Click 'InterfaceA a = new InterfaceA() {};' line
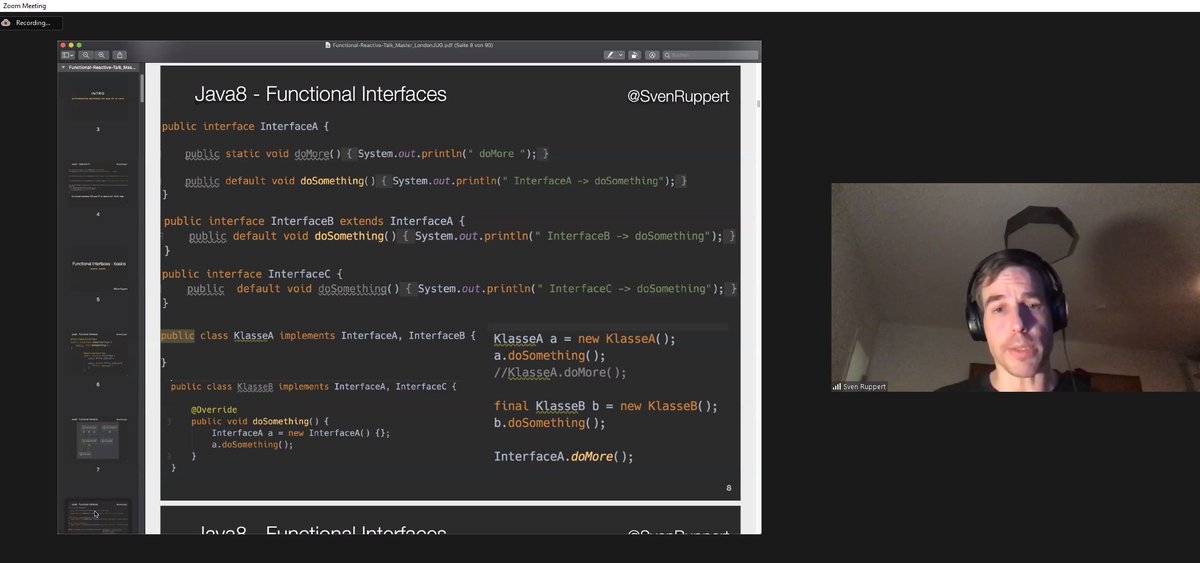The width and height of the screenshot is (1200, 563). click(x=300, y=433)
